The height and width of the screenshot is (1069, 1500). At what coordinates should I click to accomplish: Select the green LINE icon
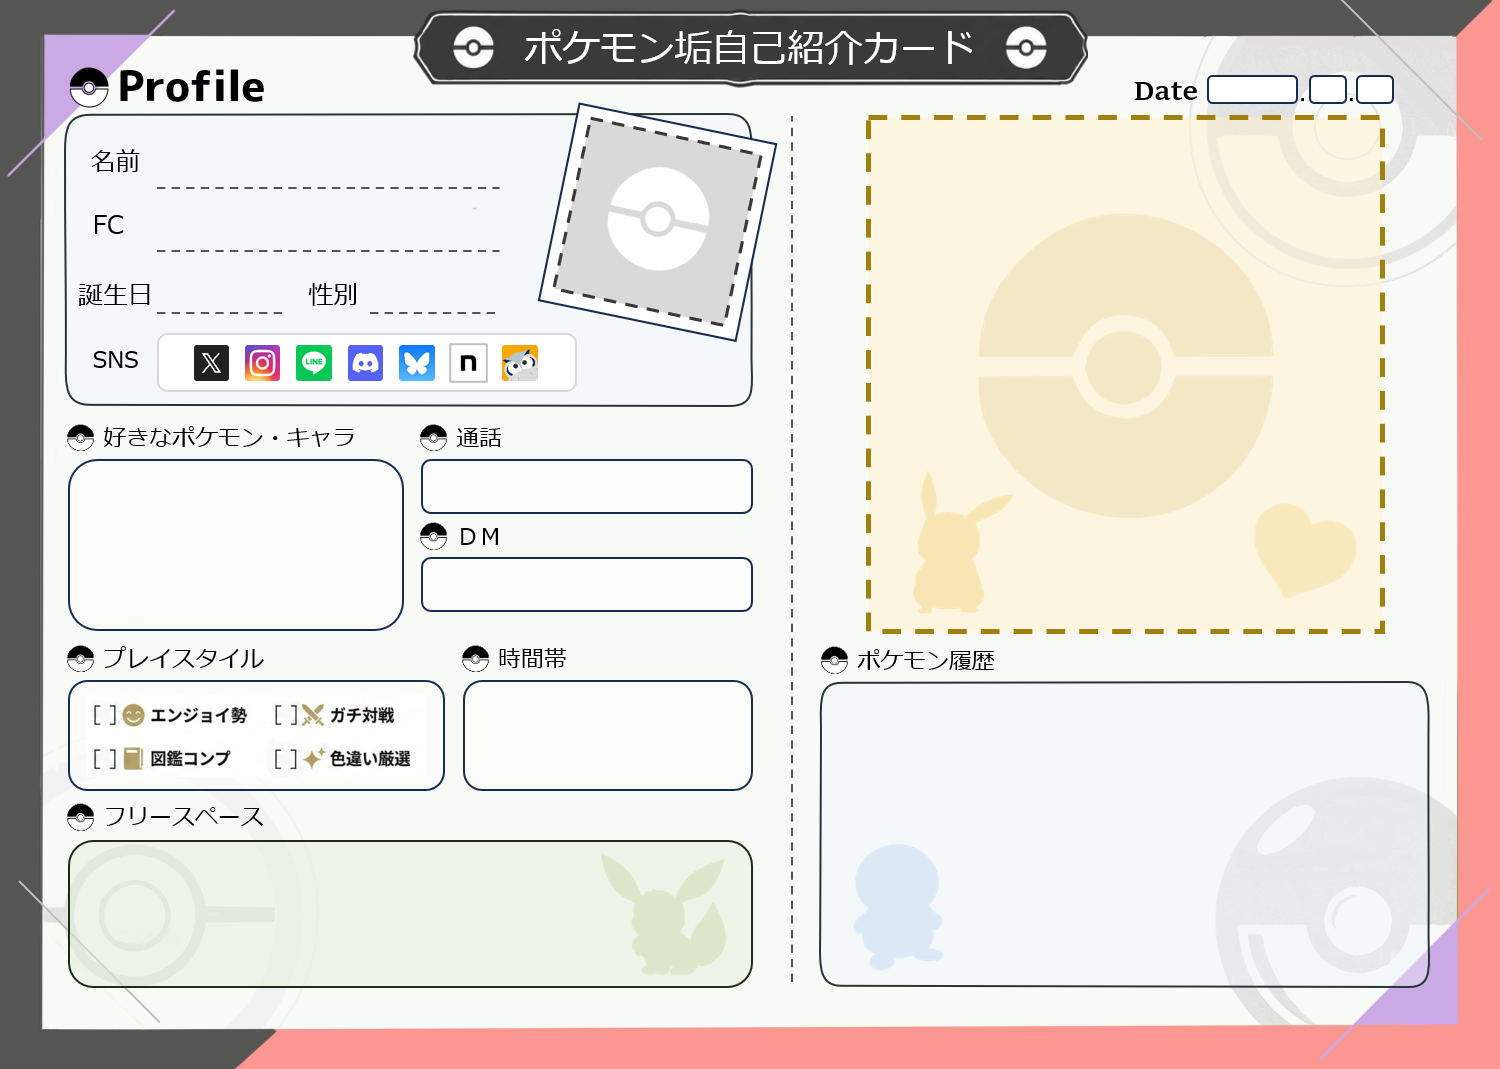[314, 363]
